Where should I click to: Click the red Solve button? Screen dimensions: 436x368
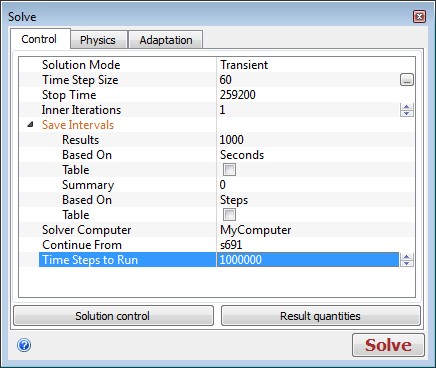coord(388,345)
